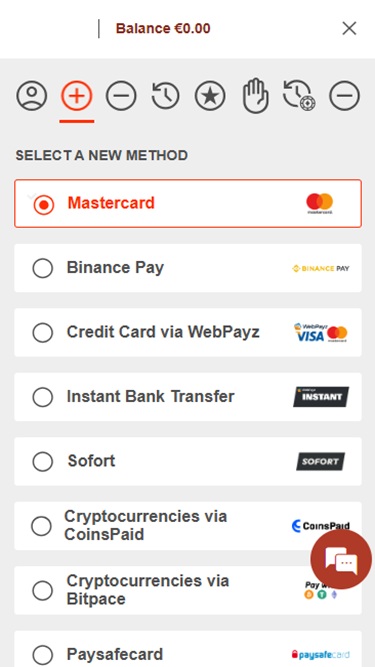375x667 pixels.
Task: Open the star bonuses icon
Action: (210, 96)
